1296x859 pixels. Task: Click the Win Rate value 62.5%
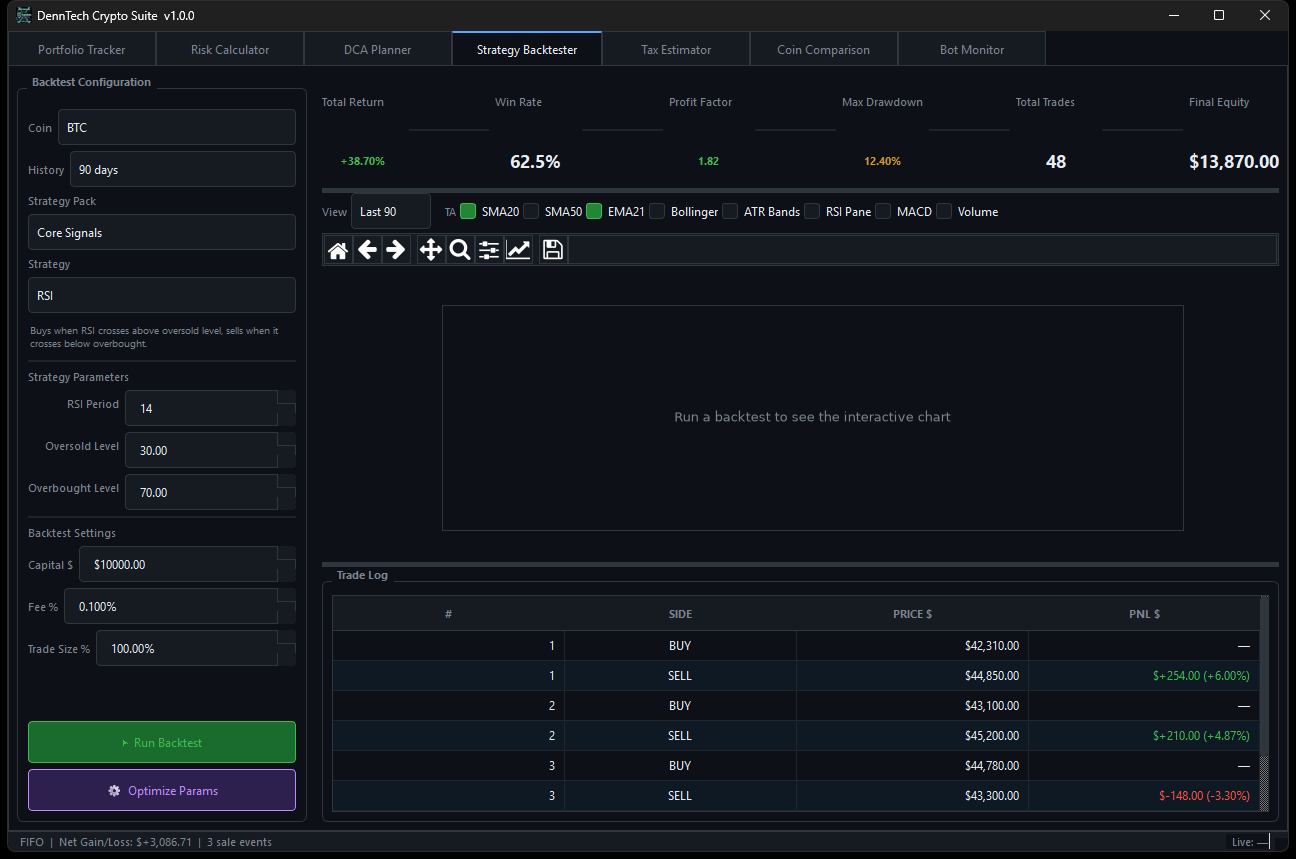535,161
